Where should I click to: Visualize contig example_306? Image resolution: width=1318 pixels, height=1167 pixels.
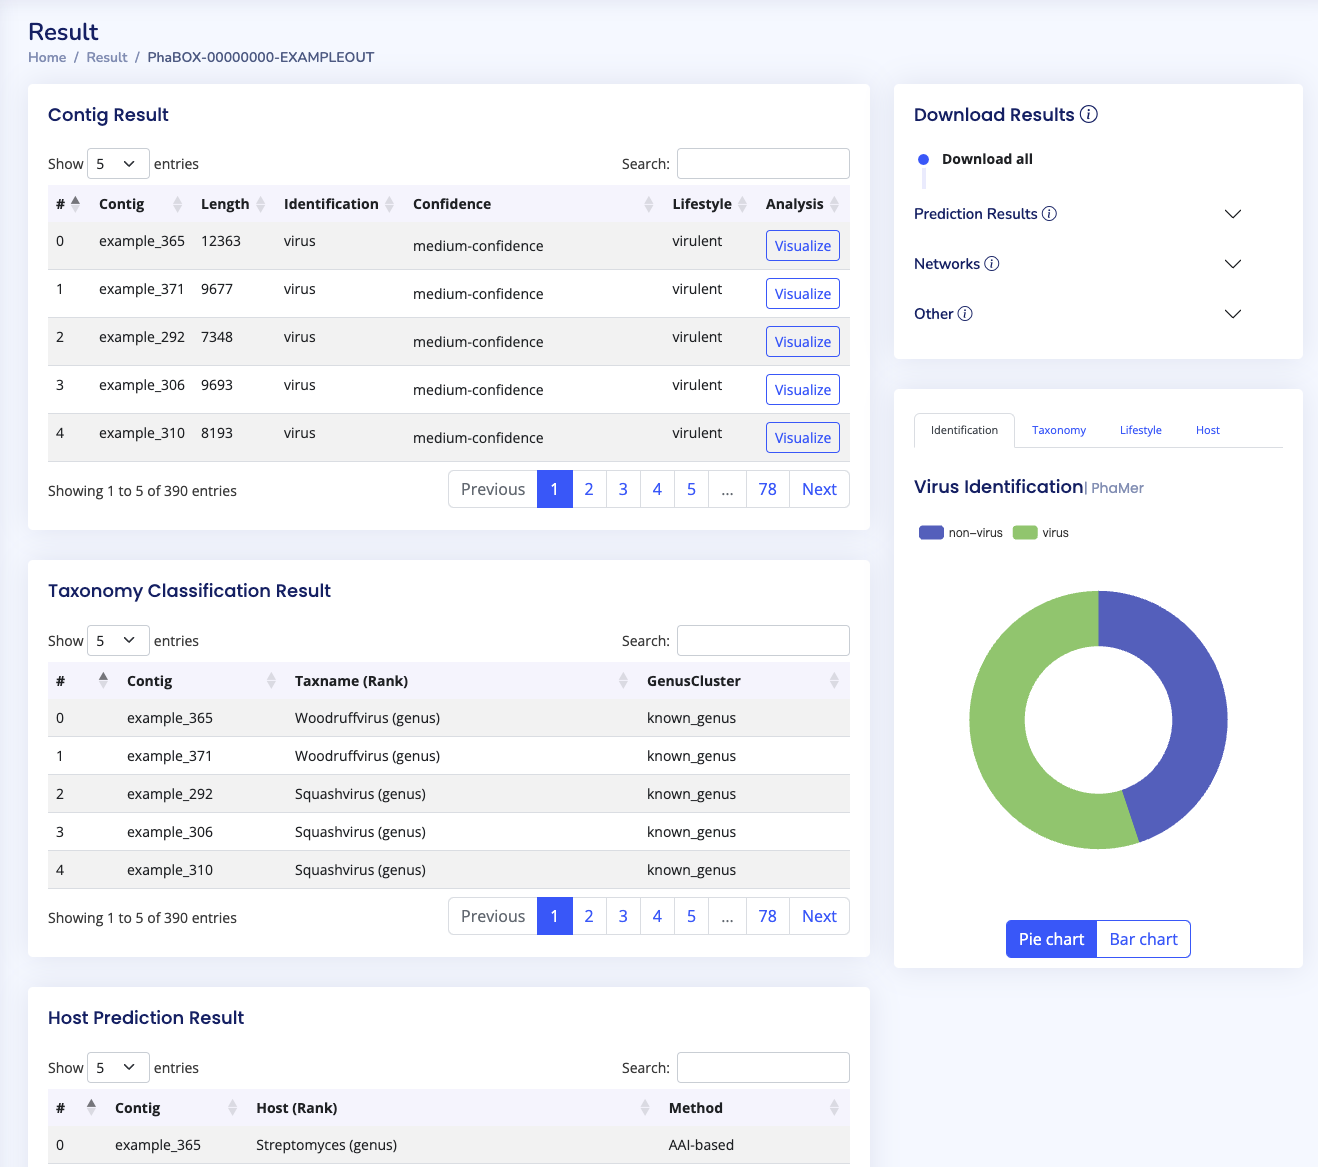(x=803, y=390)
